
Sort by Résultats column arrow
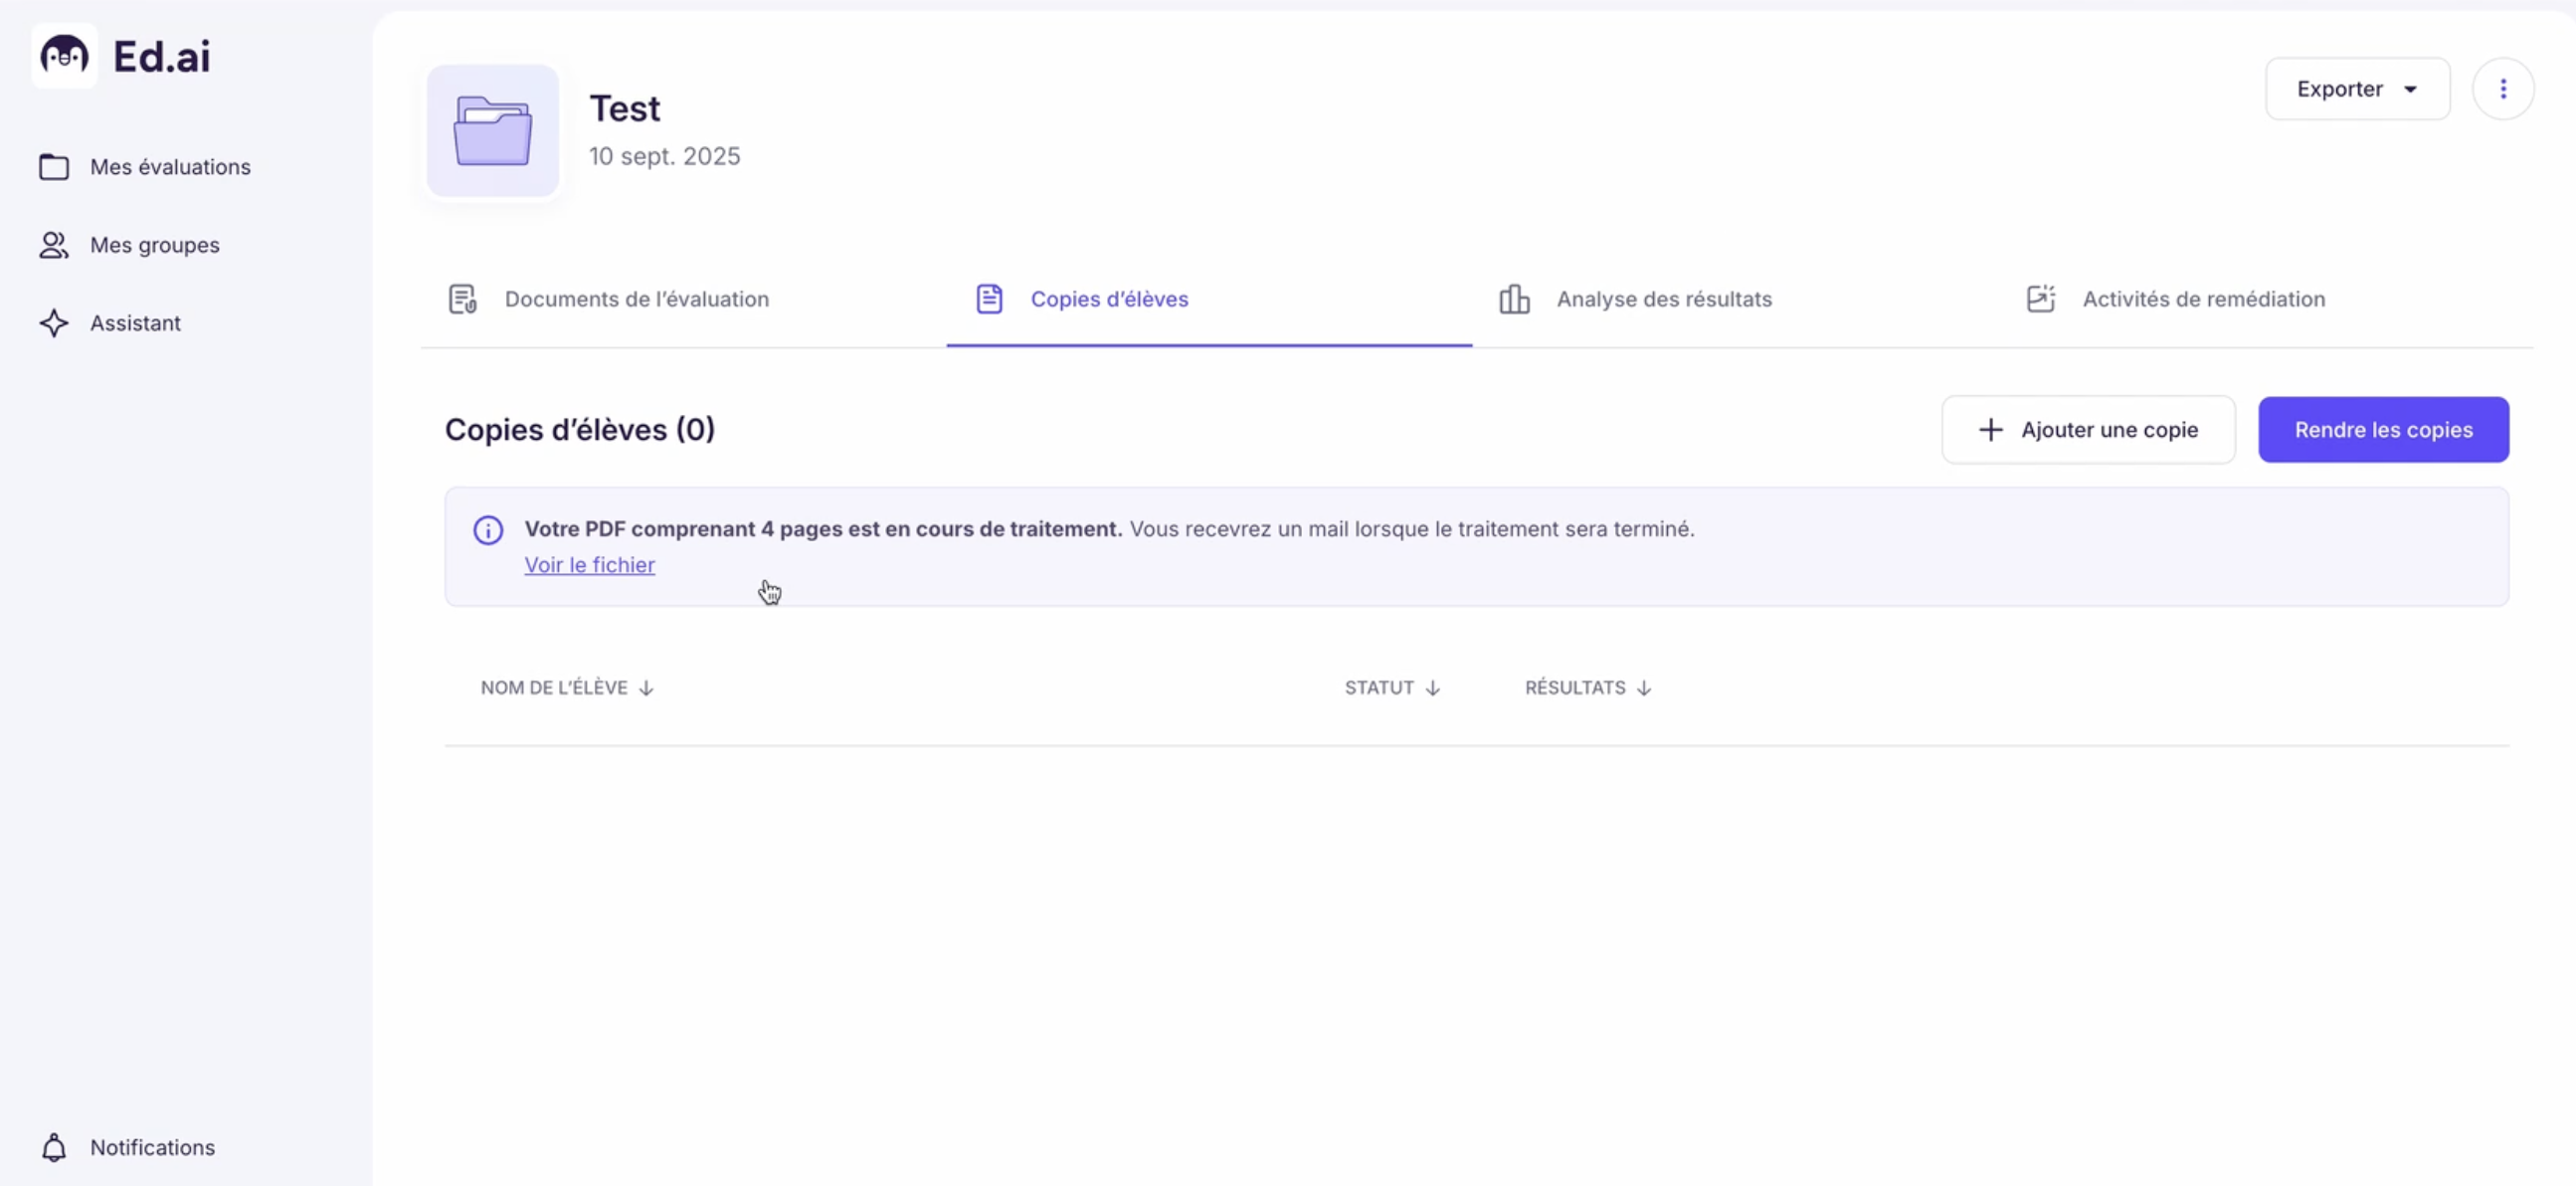pyautogui.click(x=1643, y=688)
